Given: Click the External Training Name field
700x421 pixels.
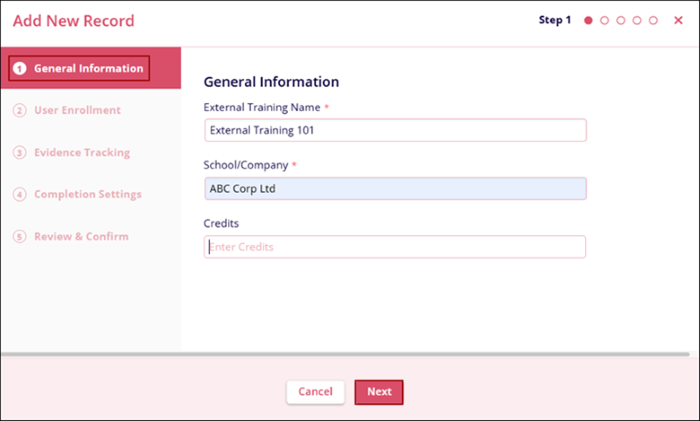Looking at the screenshot, I should click(x=395, y=130).
